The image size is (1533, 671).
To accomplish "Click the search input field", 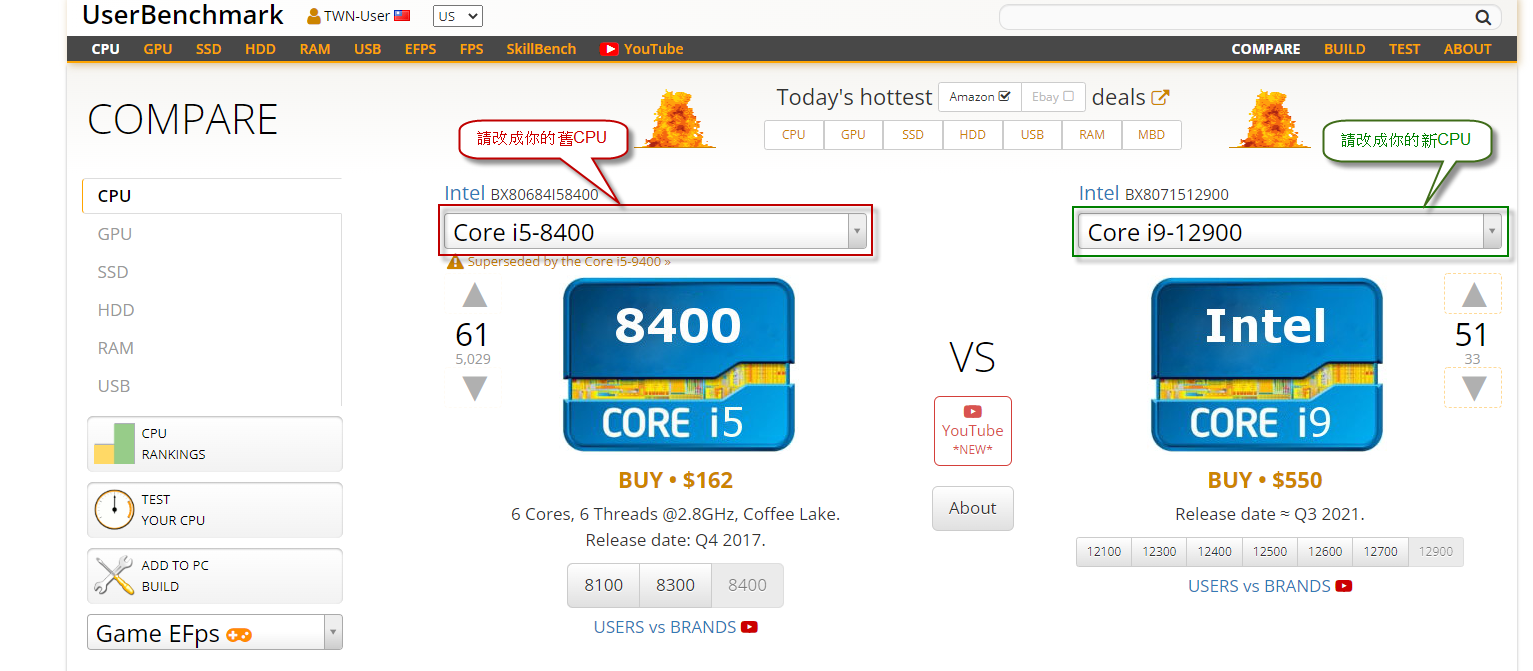I will click(1235, 17).
